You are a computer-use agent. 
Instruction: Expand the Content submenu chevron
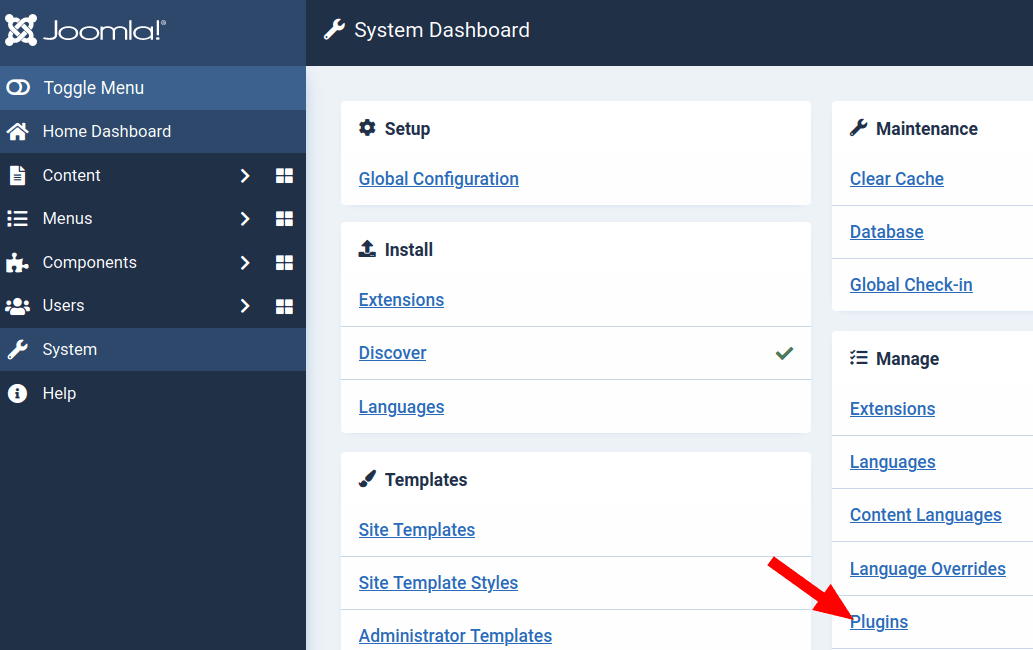(x=245, y=176)
